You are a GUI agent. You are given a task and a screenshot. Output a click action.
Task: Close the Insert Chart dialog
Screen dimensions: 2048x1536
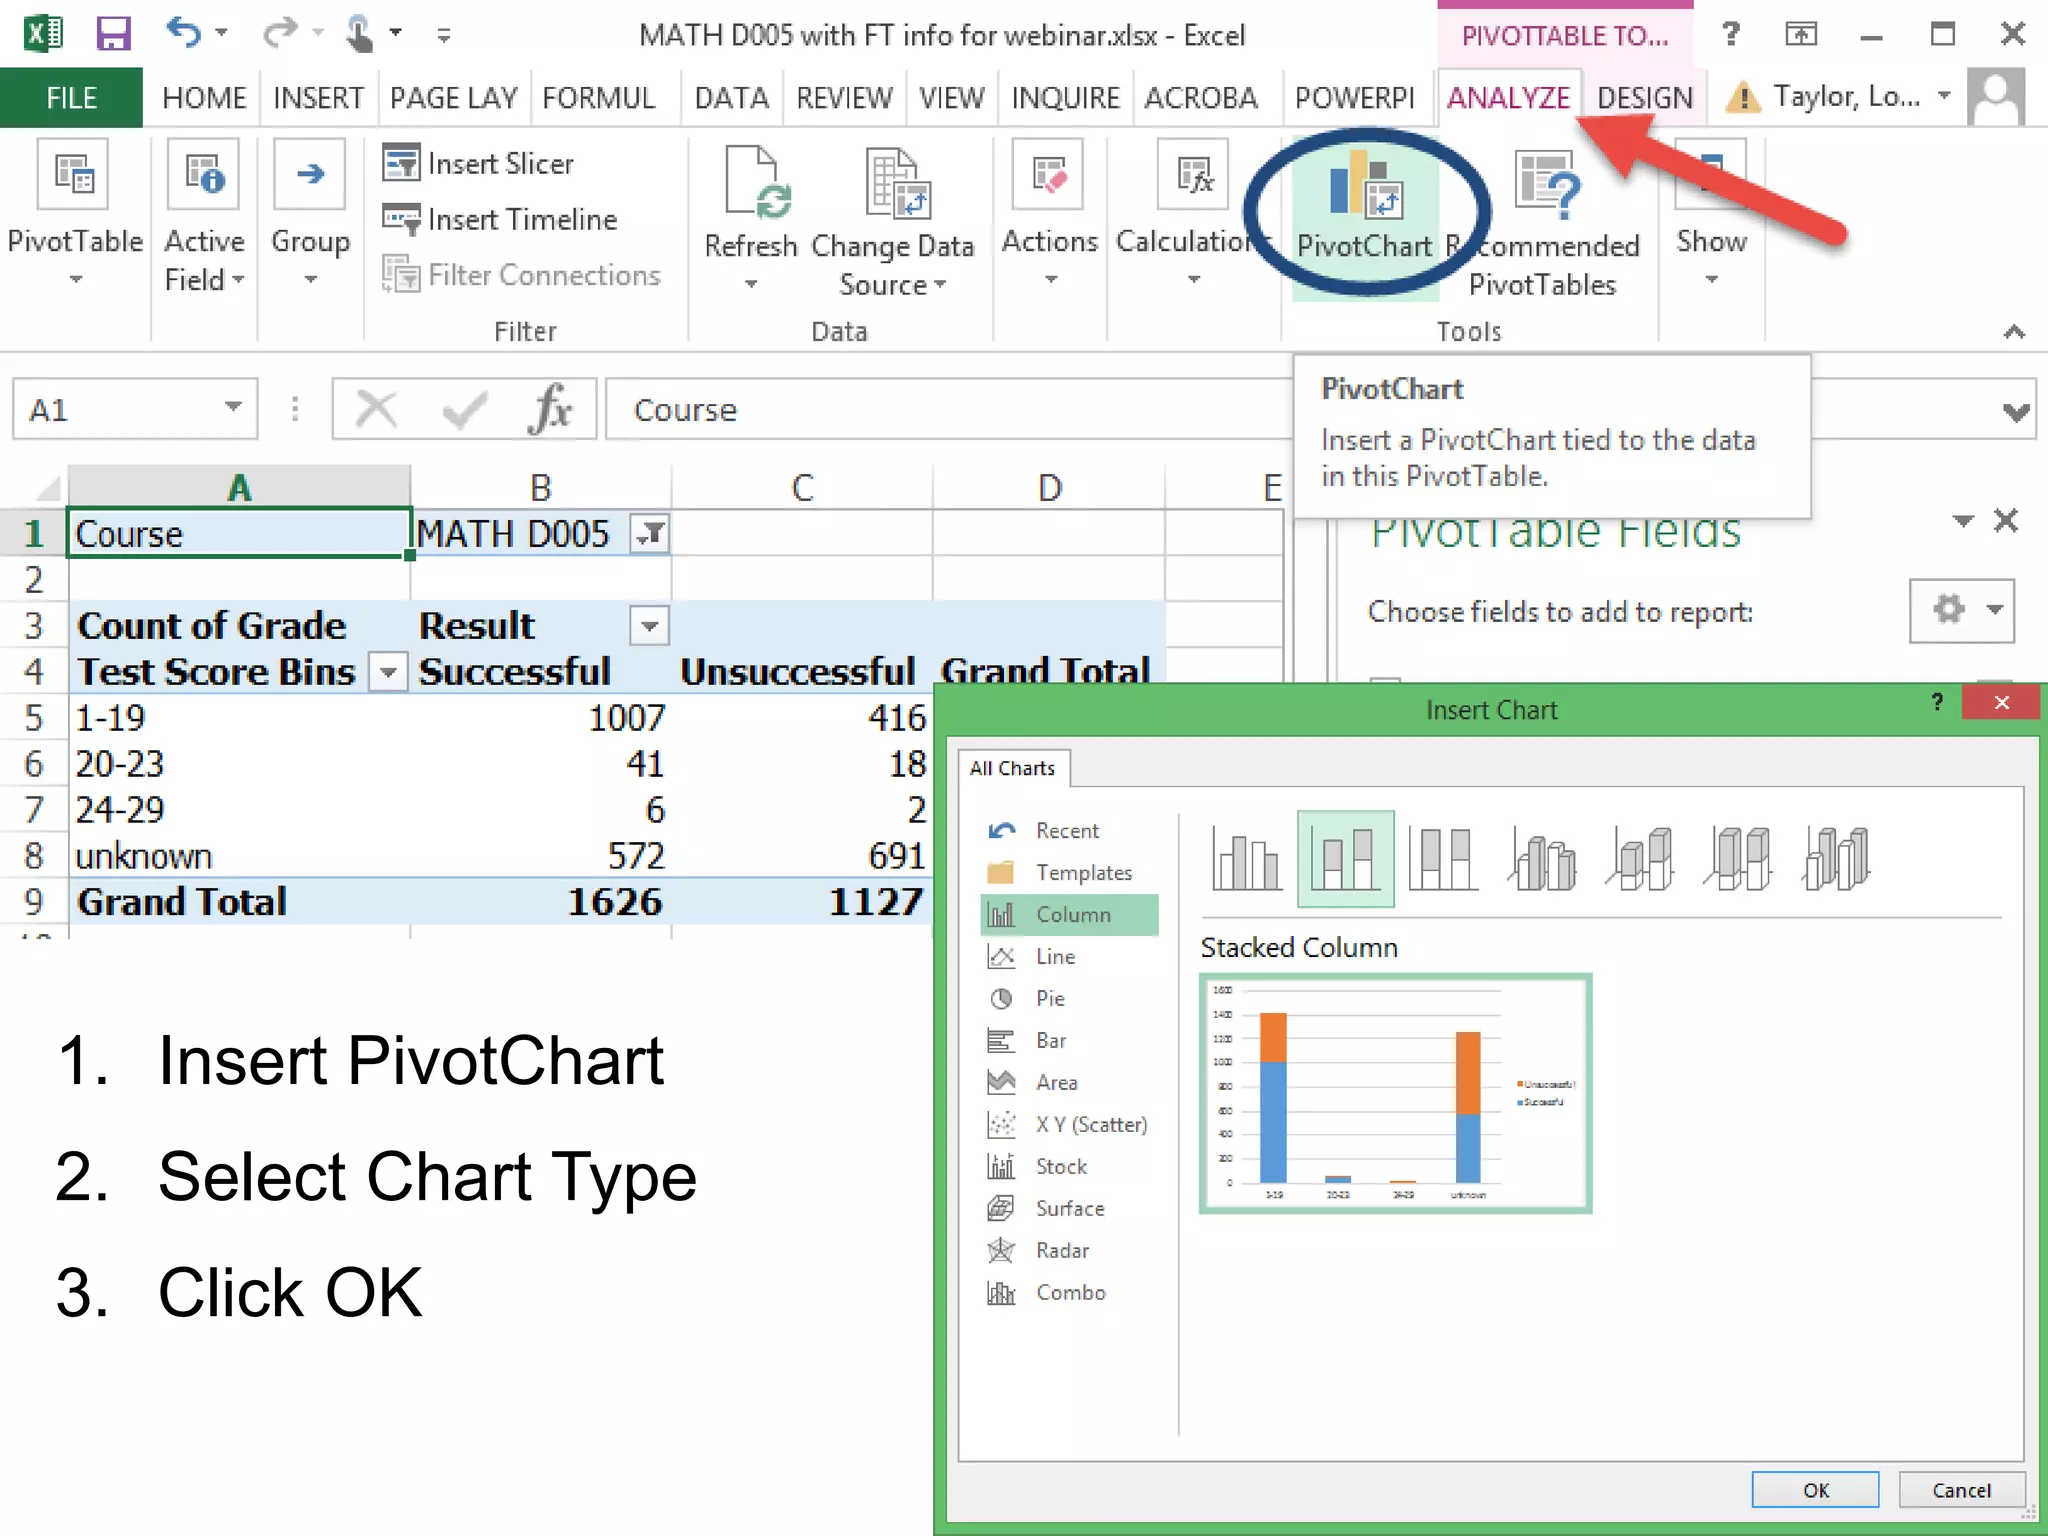click(x=2001, y=702)
